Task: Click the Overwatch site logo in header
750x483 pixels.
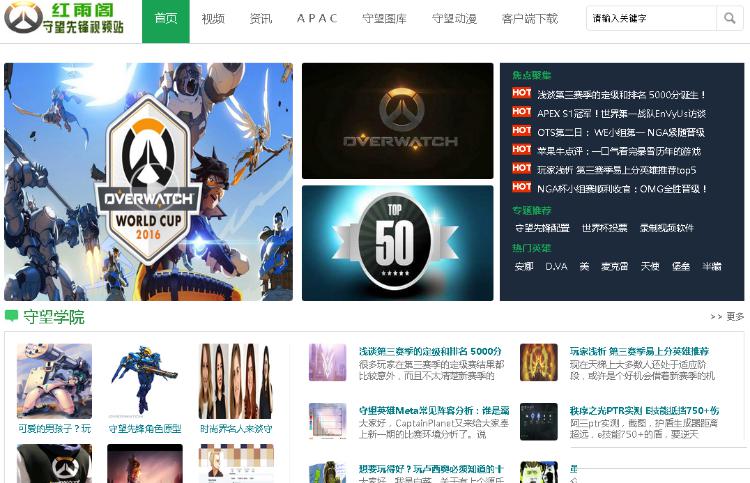Action: pyautogui.click(x=64, y=18)
